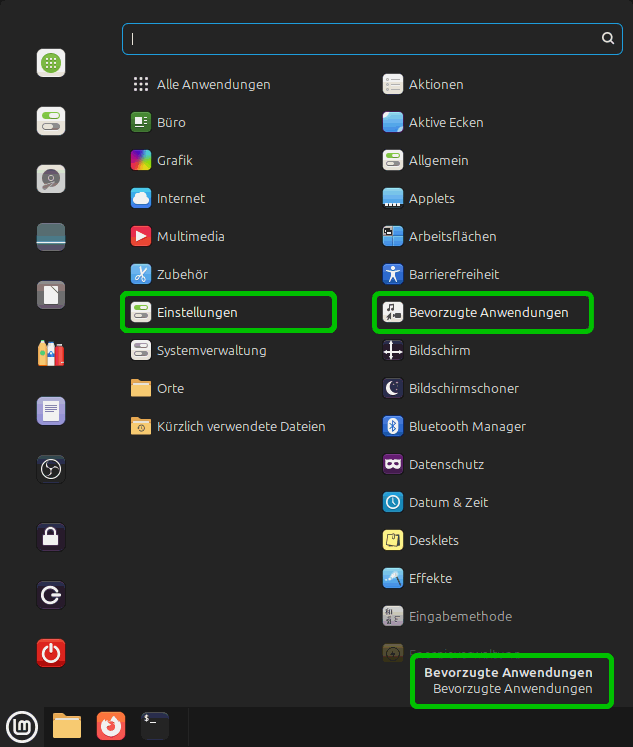
Task: Show Alle Anwendungen category
Action: pos(213,85)
